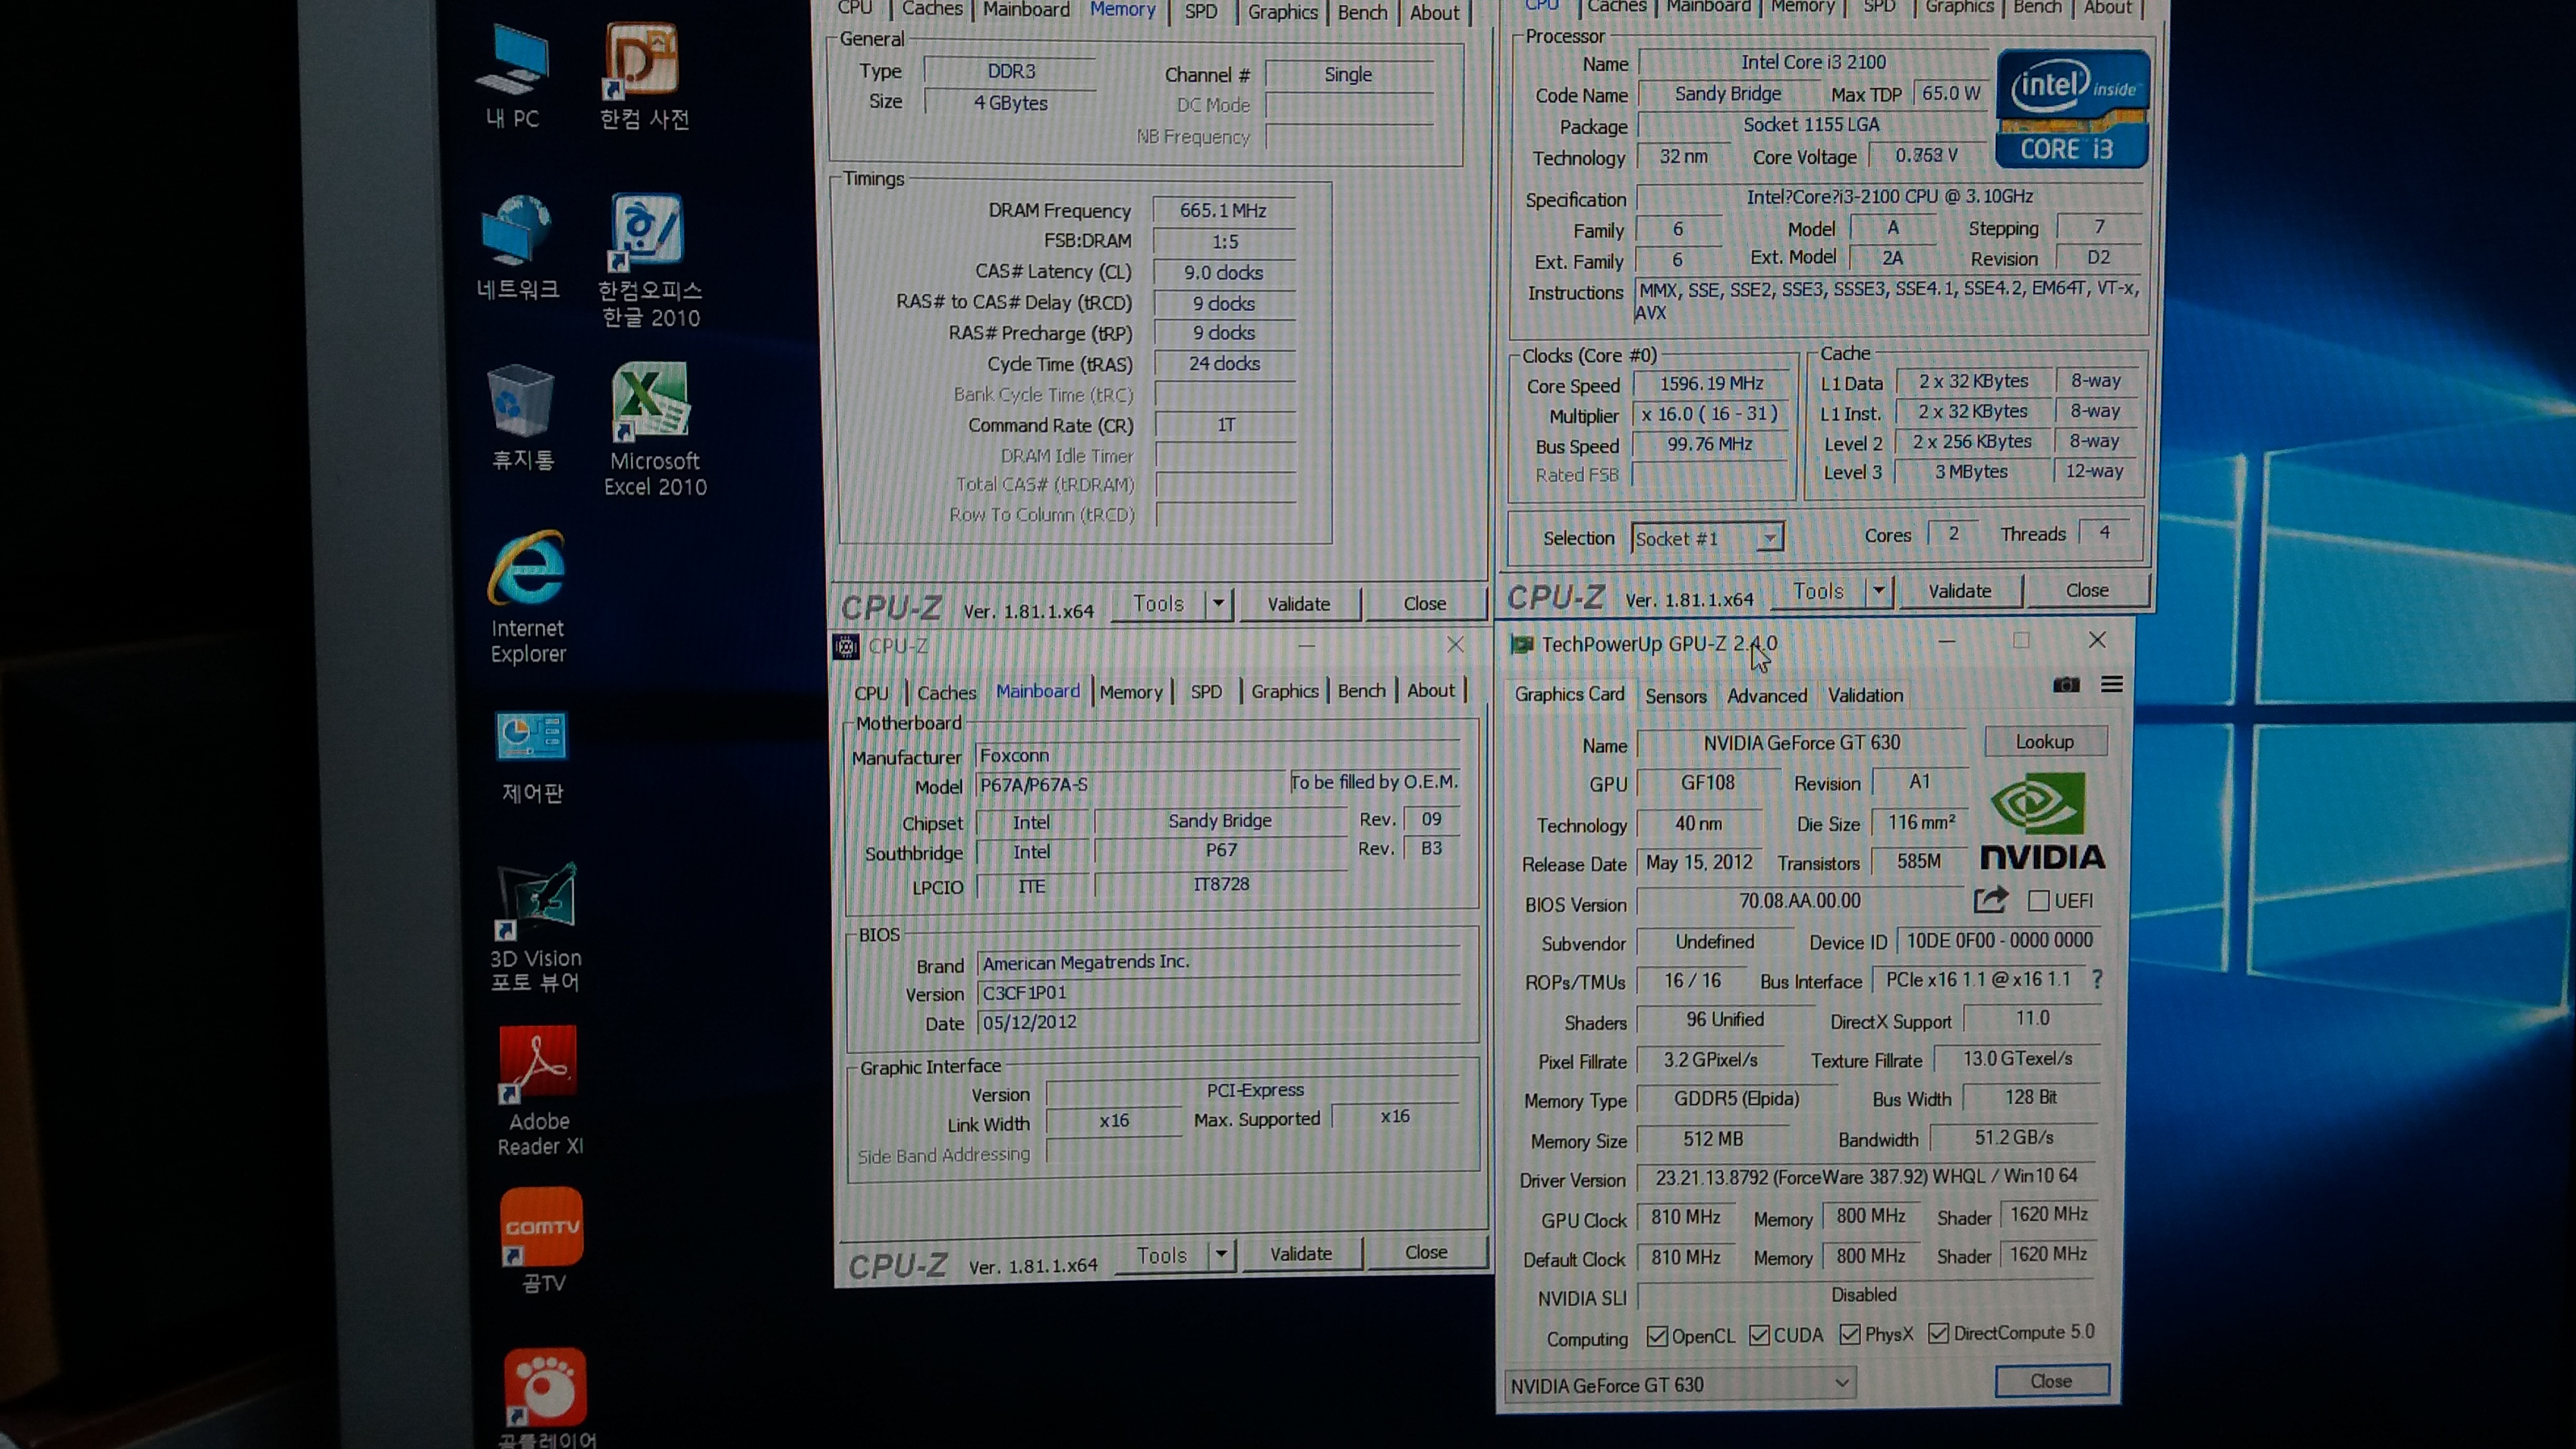Click the Lookup button in GPU-Z
This screenshot has width=2576, height=1449.
pyautogui.click(x=2045, y=741)
